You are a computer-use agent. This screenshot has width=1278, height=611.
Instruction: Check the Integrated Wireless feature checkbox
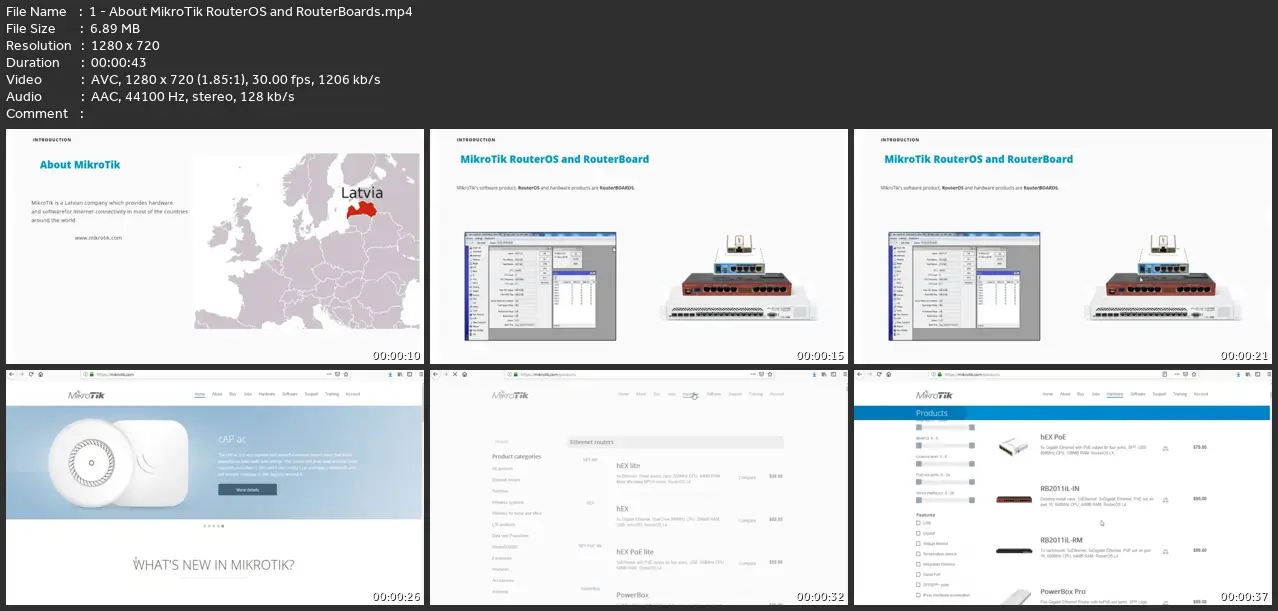point(919,565)
